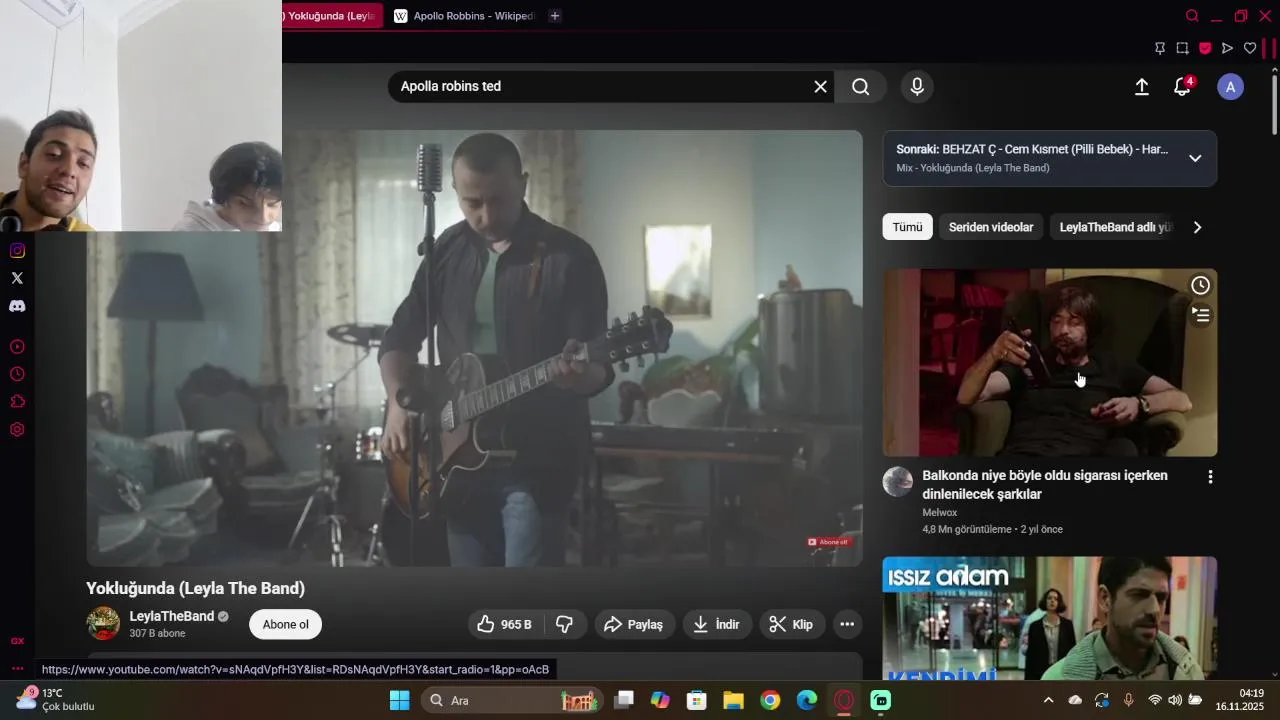1280x720 pixels.
Task: Open the YouTube upload/create icon
Action: [x=1141, y=87]
